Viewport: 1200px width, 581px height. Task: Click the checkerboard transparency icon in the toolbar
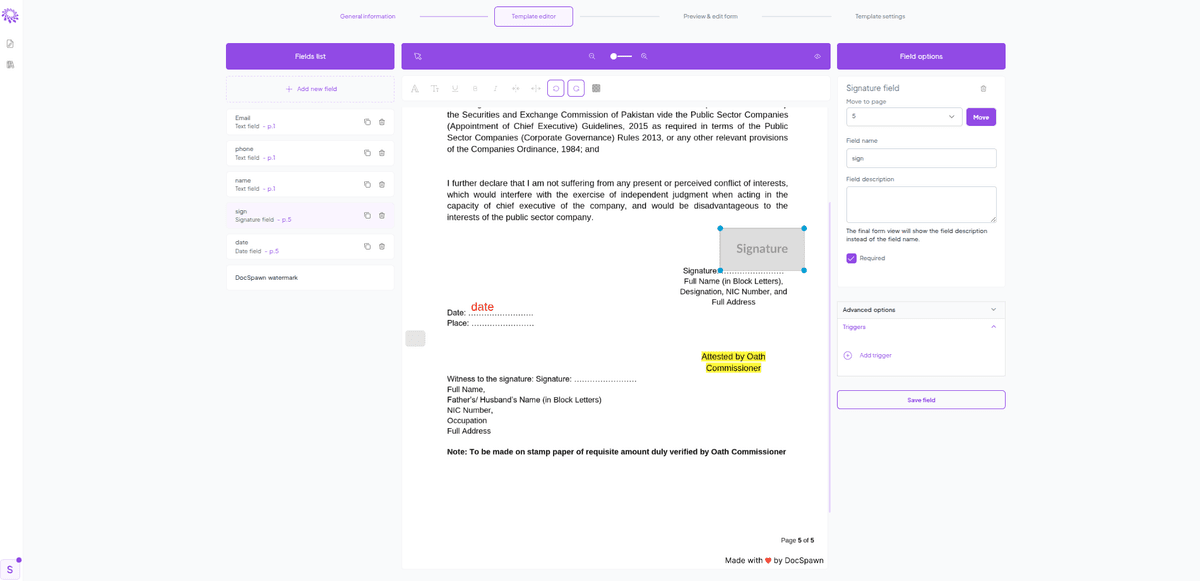[x=596, y=88]
